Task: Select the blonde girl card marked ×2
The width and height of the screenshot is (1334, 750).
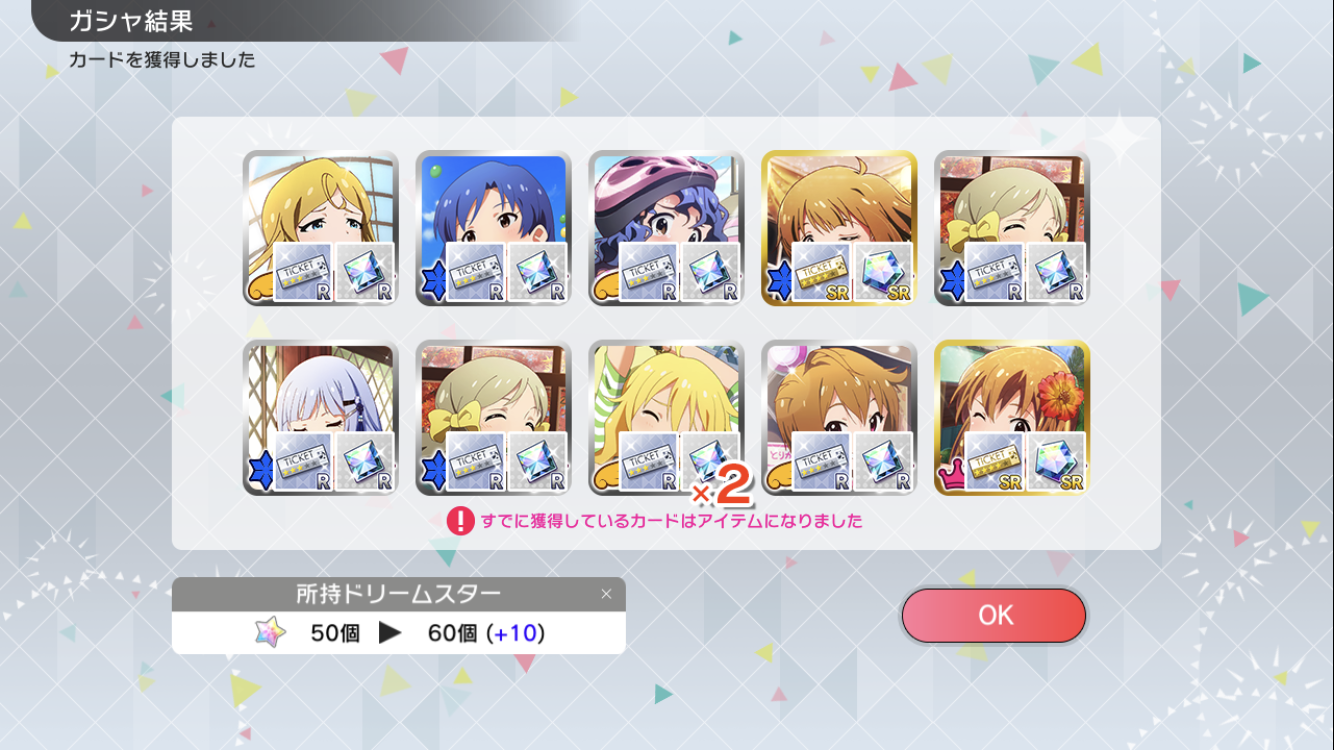Action: coord(667,418)
